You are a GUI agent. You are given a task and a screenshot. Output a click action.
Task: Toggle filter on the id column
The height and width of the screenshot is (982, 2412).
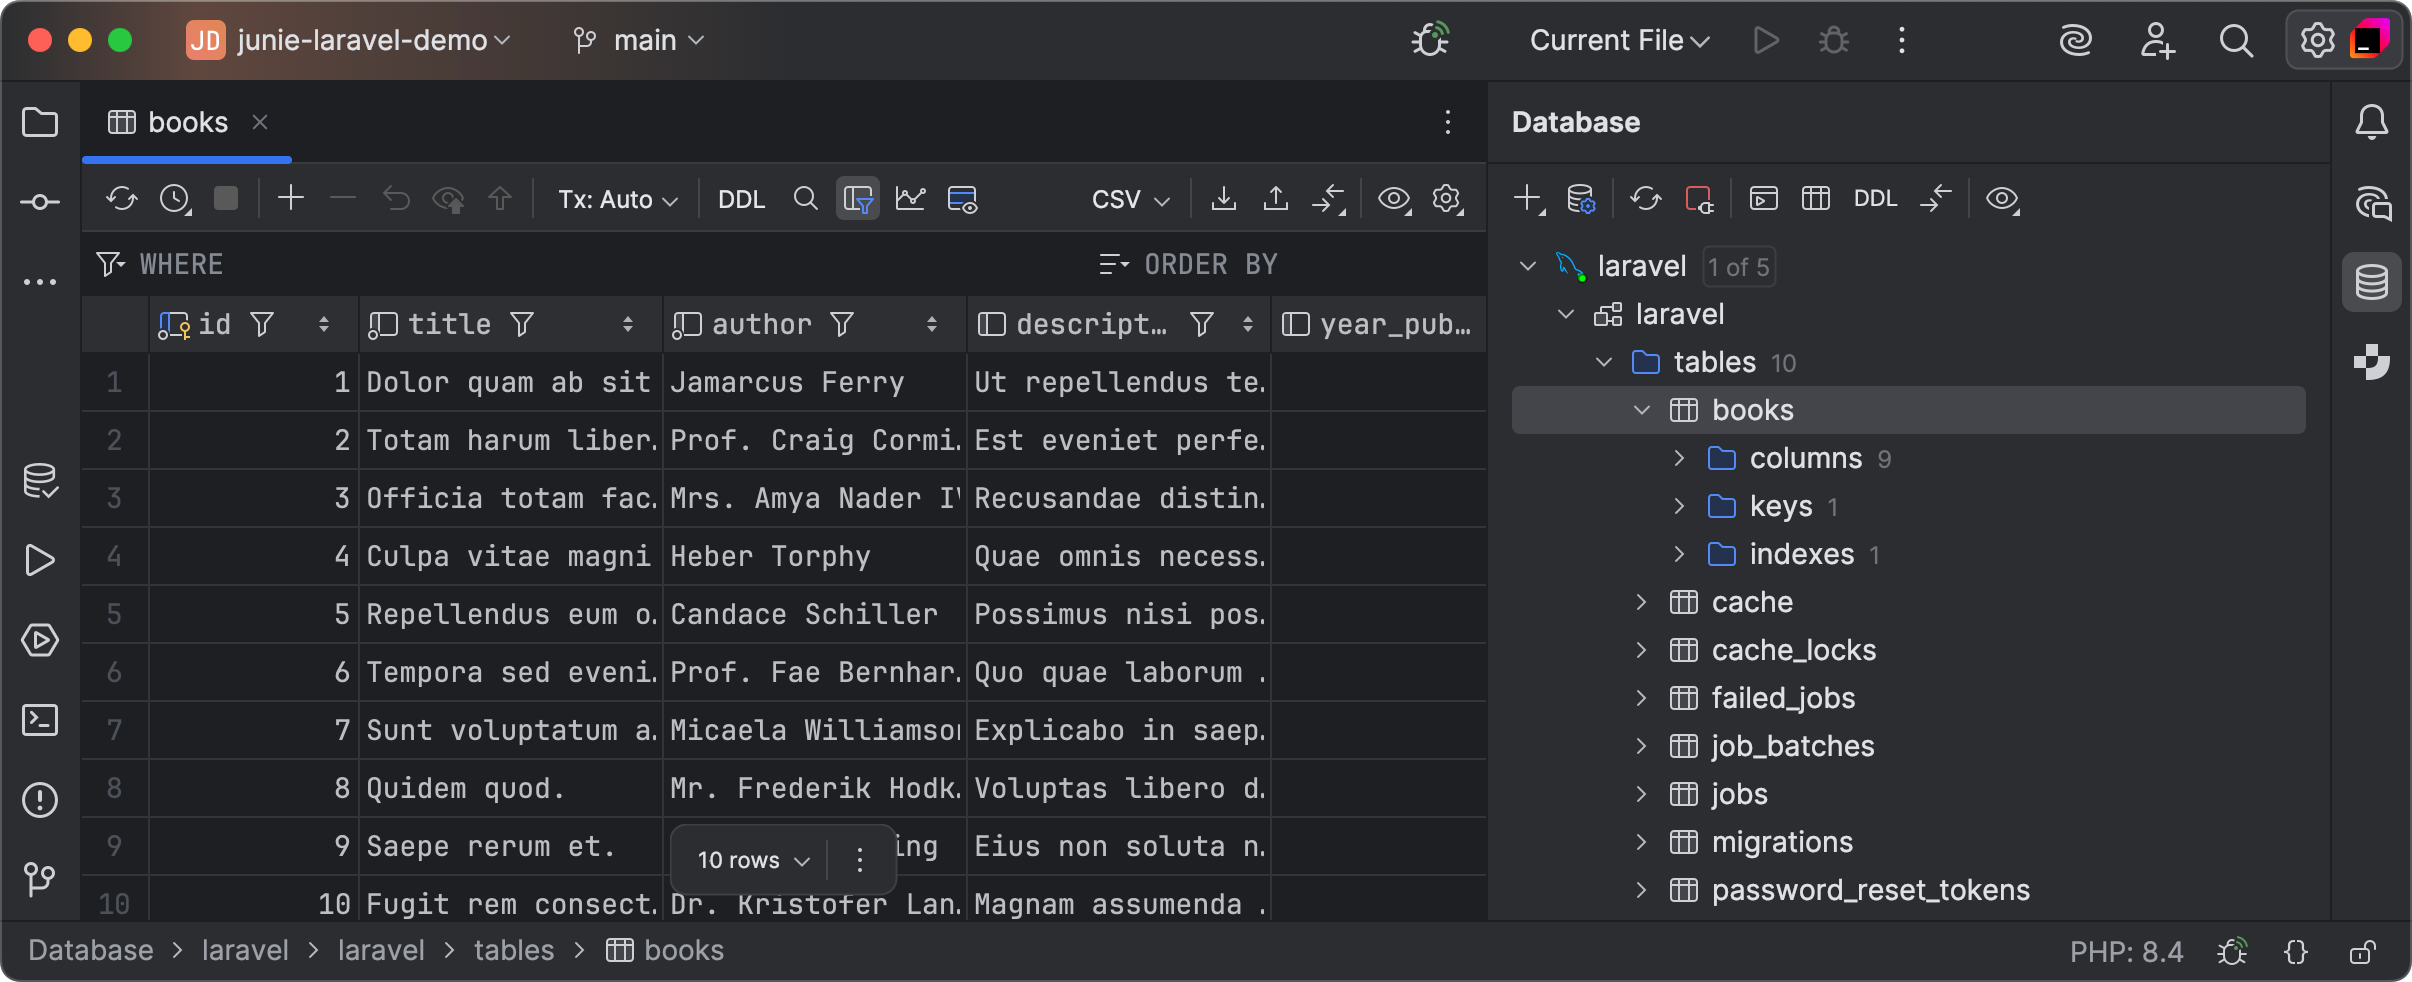tap(262, 324)
